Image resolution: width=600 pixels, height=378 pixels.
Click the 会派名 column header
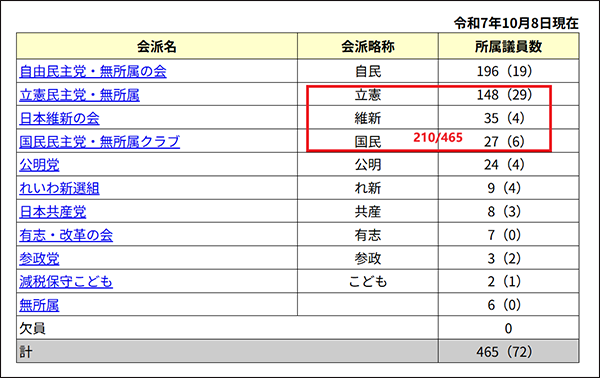157,46
